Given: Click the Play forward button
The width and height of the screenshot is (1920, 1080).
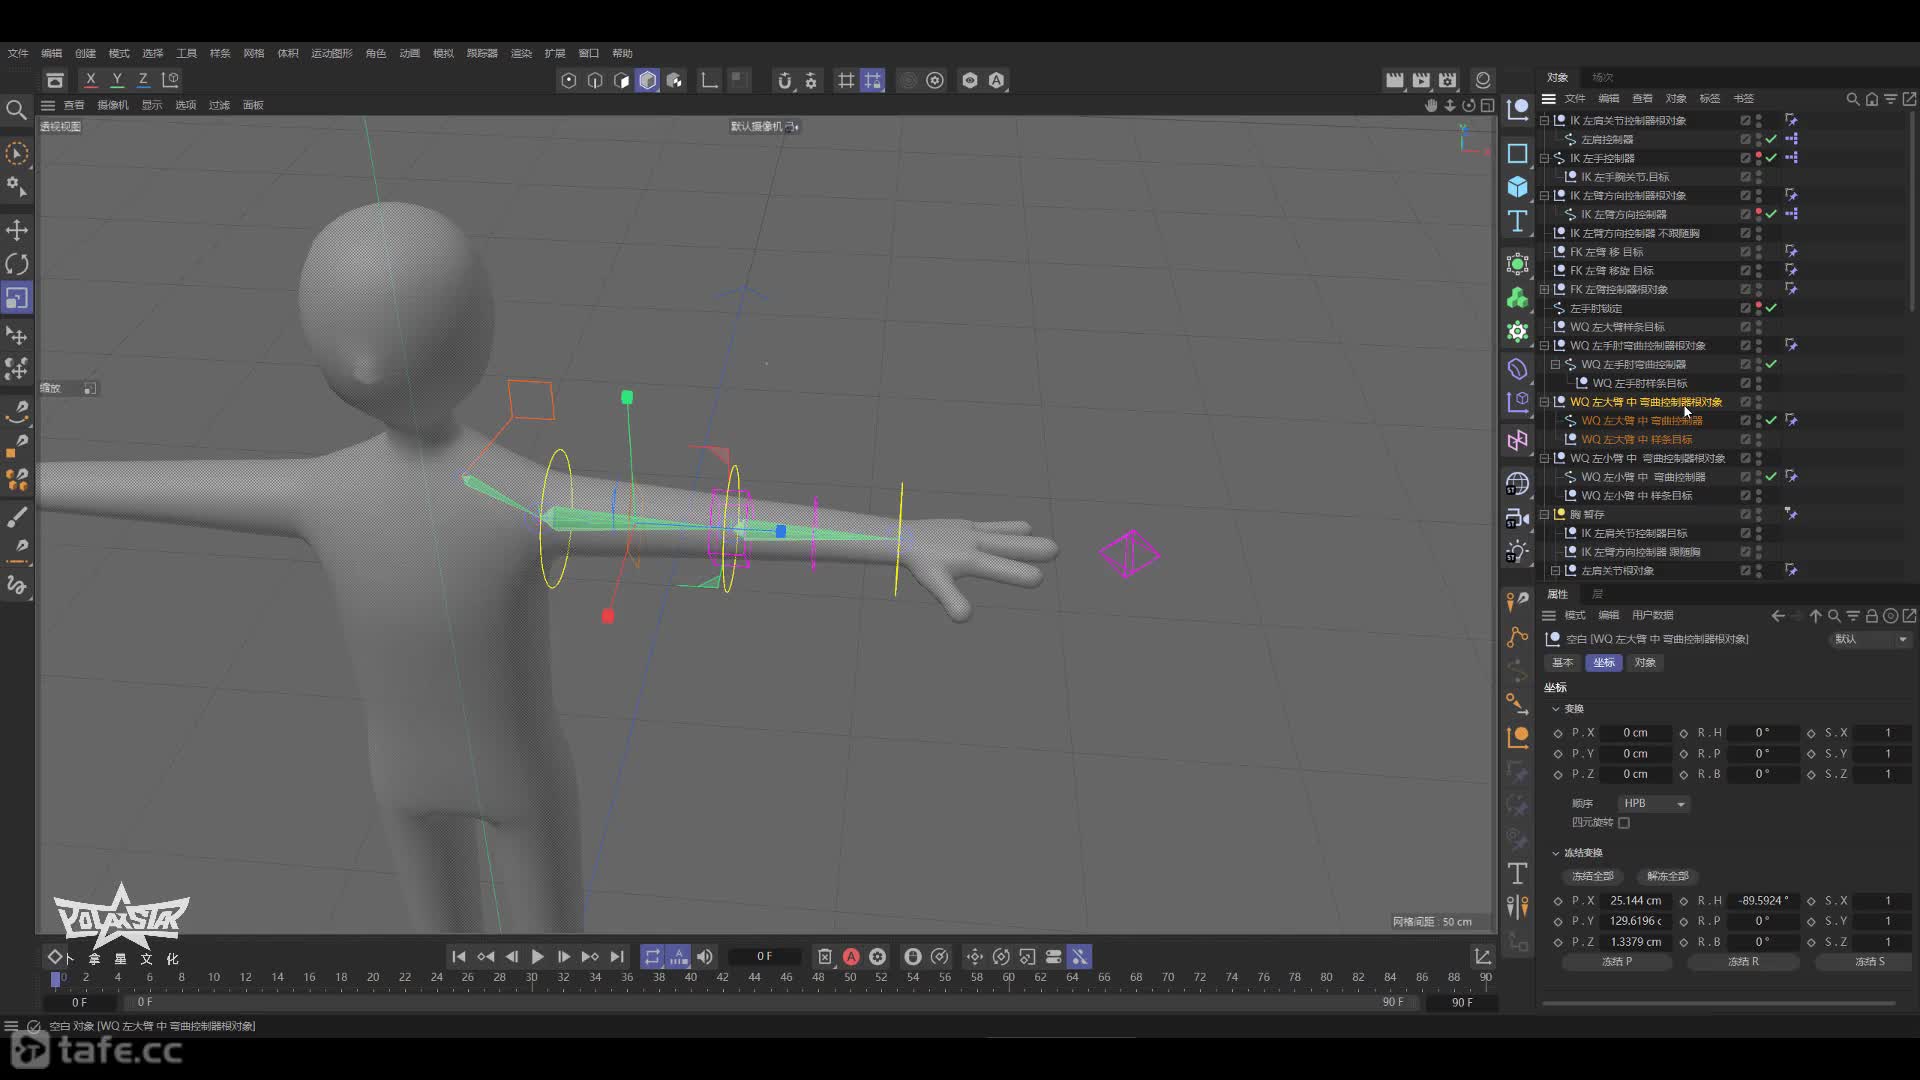Looking at the screenshot, I should (537, 957).
